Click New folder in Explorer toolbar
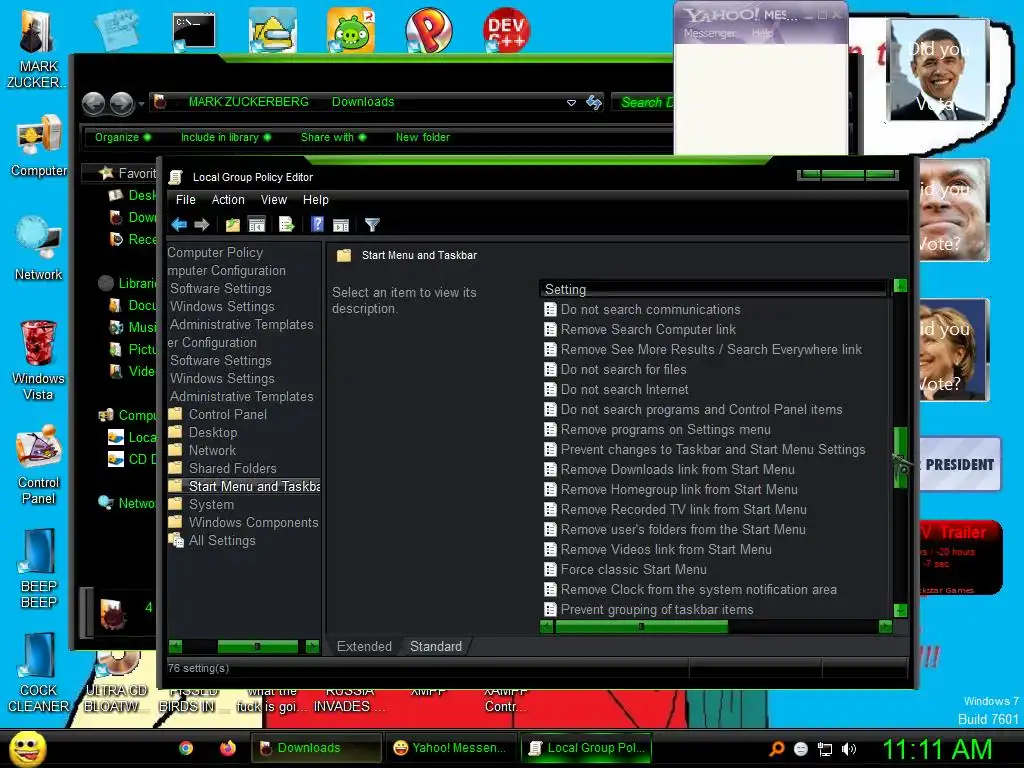This screenshot has height=768, width=1024. coord(423,137)
